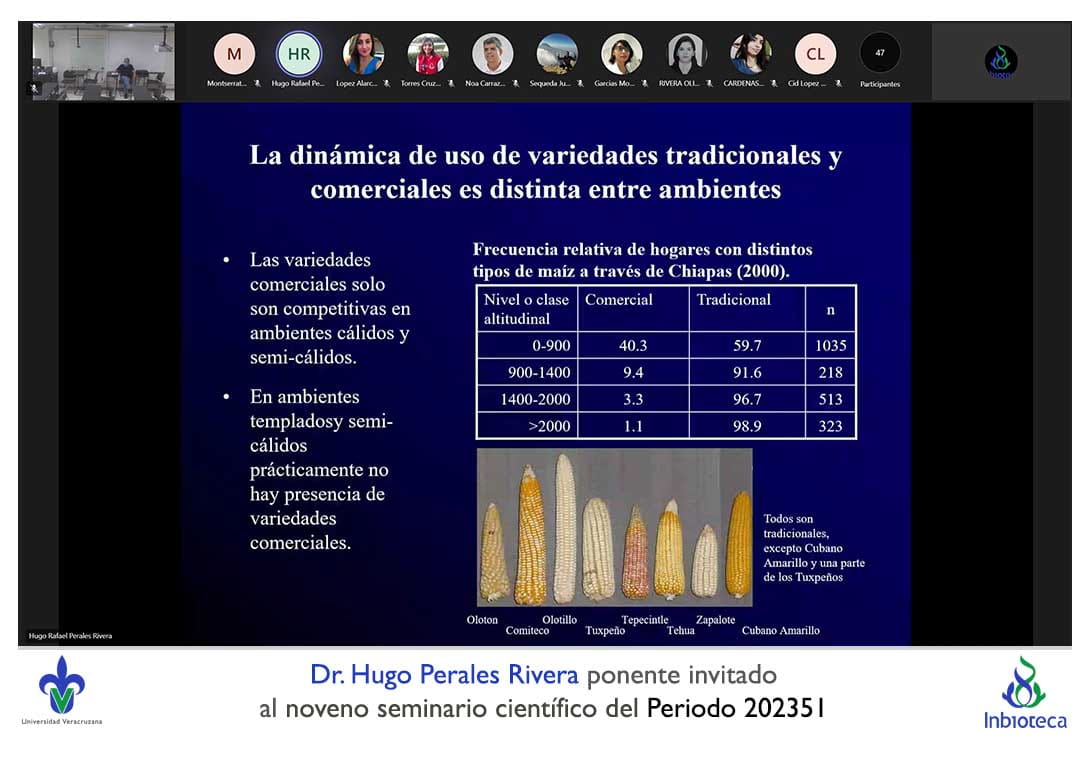Select the Hugo Rafael 'HR' speaker avatar
Viewport: 1090px width, 760px height.
click(299, 54)
